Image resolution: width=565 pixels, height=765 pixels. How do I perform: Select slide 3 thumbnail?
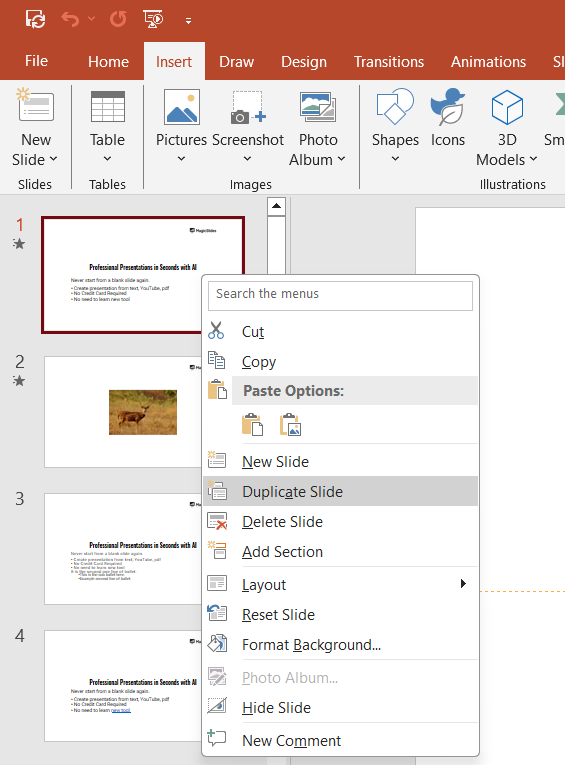coord(122,549)
